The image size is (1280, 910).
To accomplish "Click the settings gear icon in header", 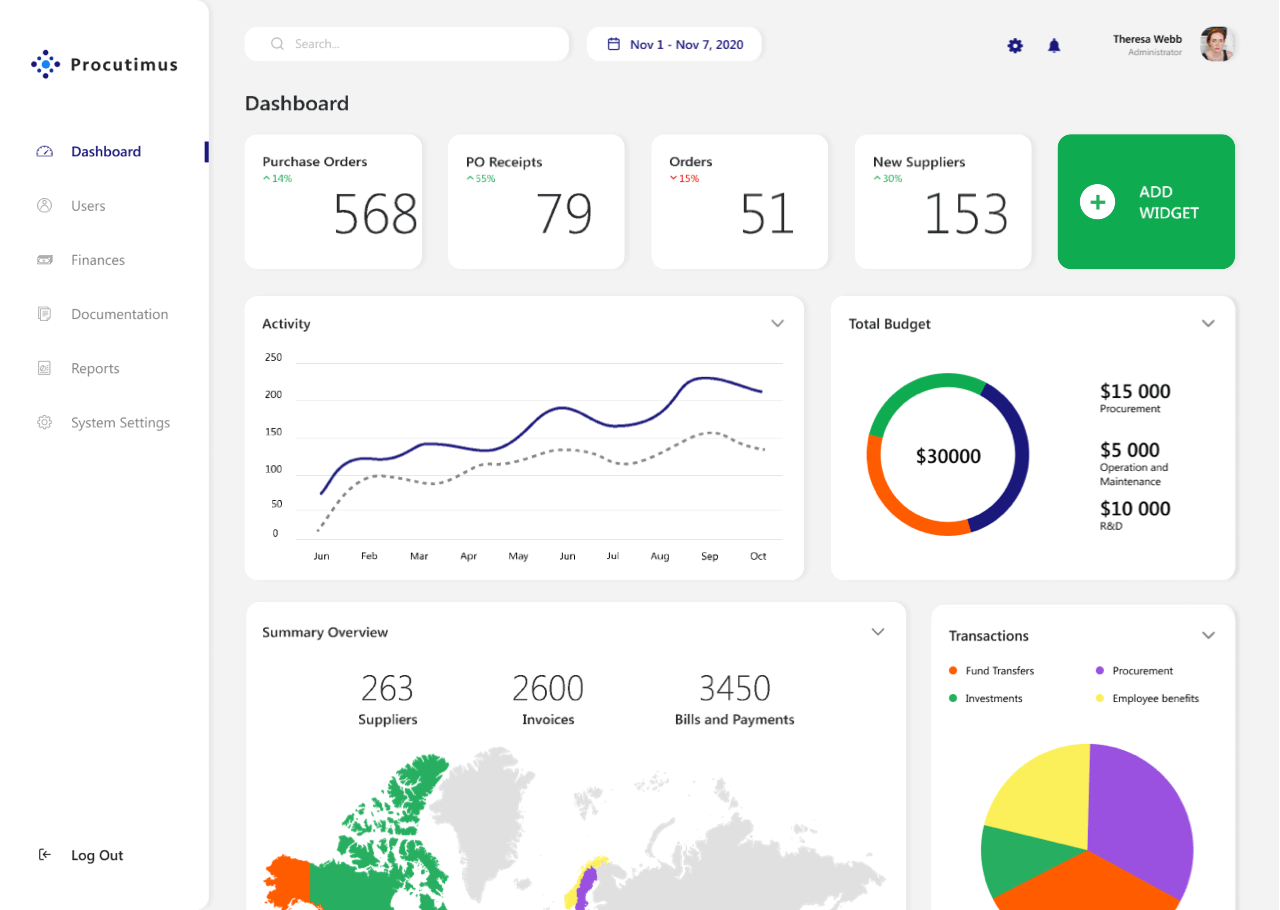I will 1015,45.
